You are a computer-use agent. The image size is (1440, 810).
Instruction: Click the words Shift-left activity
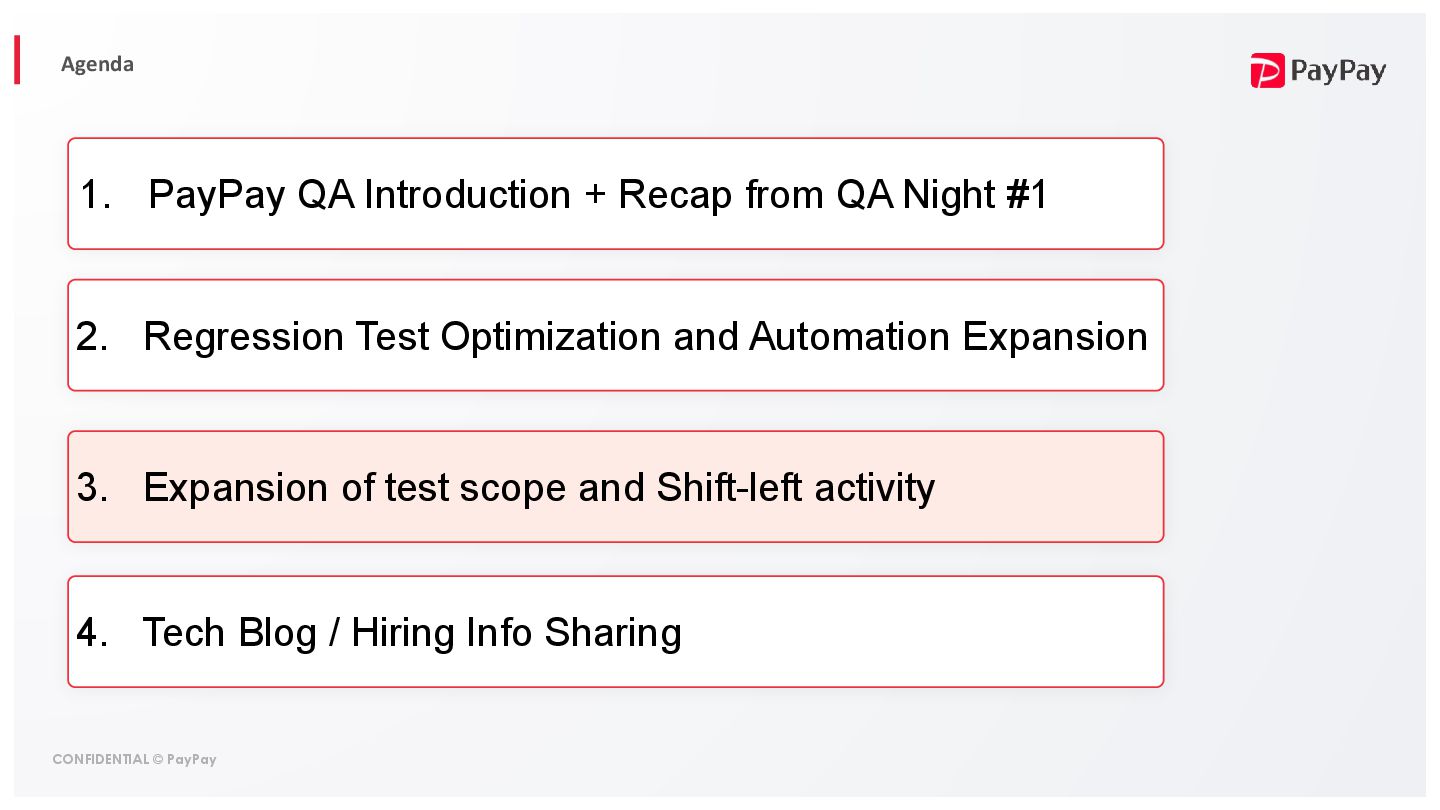coord(795,487)
